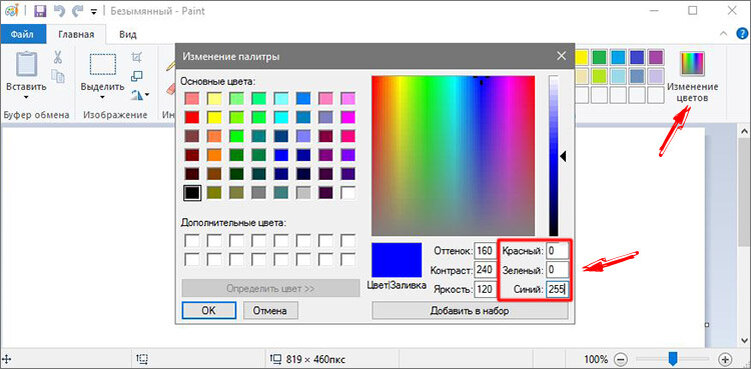Select the orange basic color swatch
751x369 pixels.
click(214, 154)
